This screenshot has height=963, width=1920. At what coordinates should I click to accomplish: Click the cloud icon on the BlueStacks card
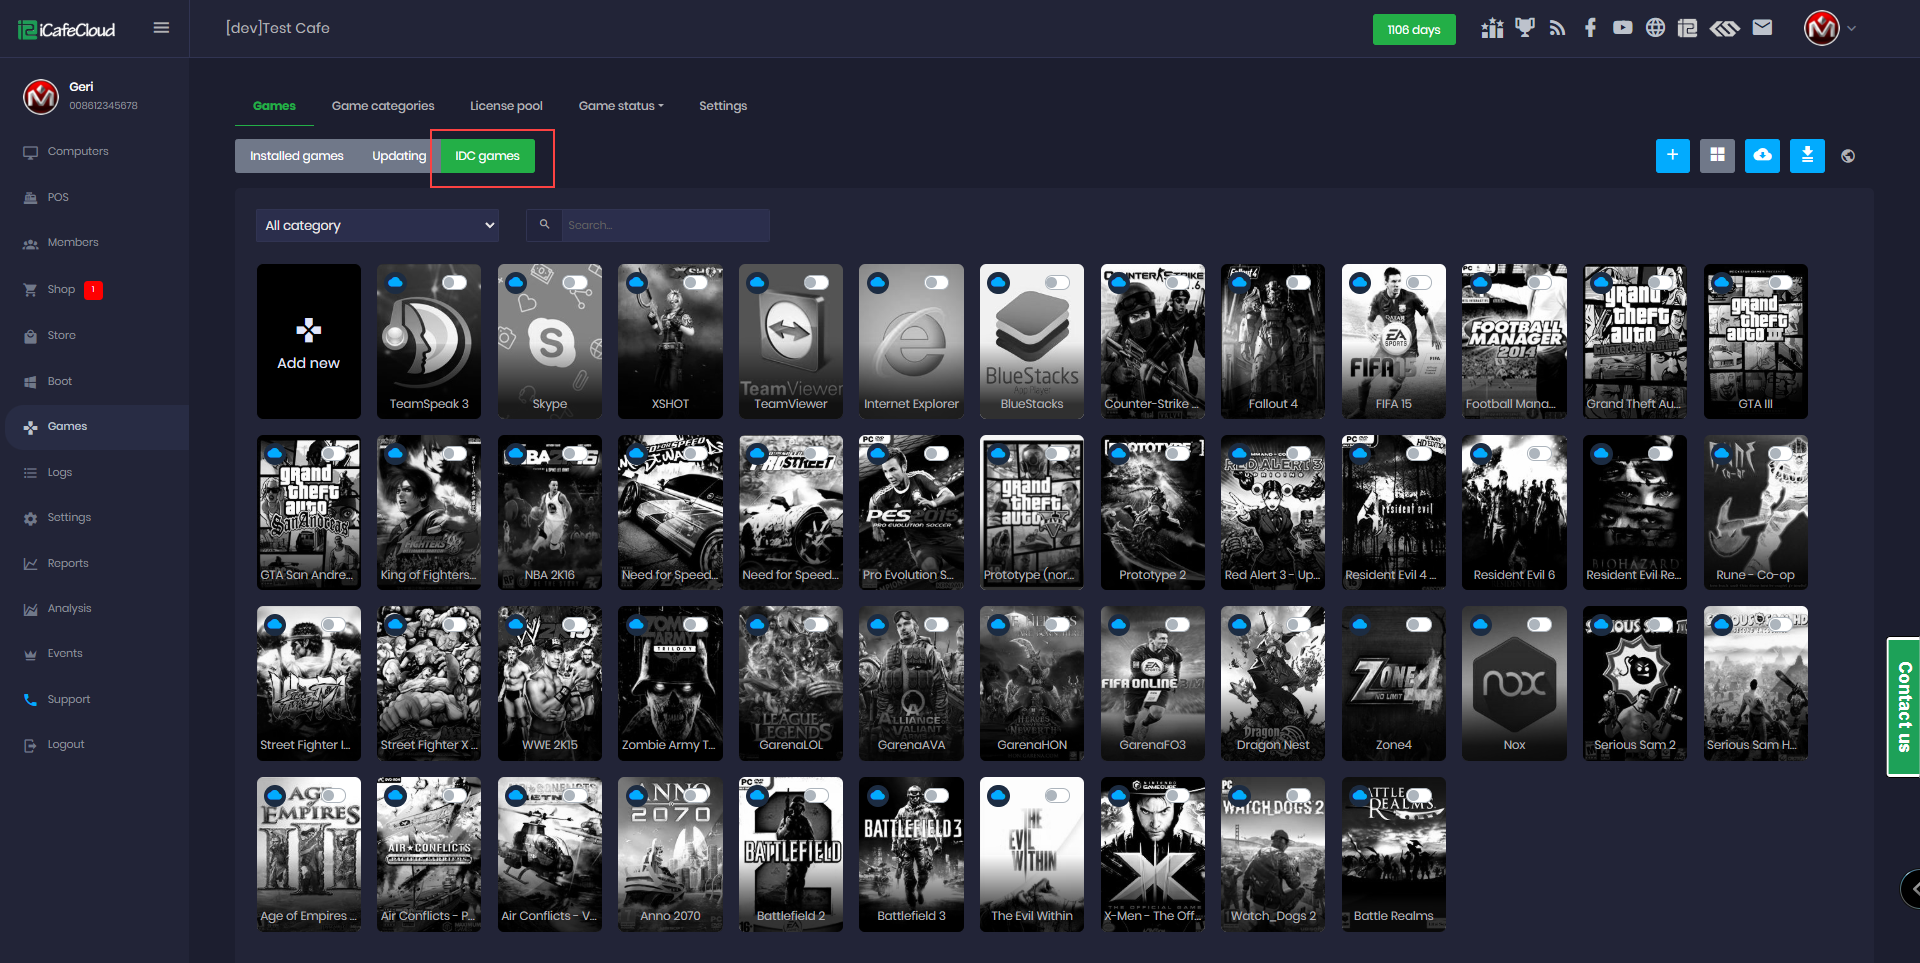click(998, 283)
